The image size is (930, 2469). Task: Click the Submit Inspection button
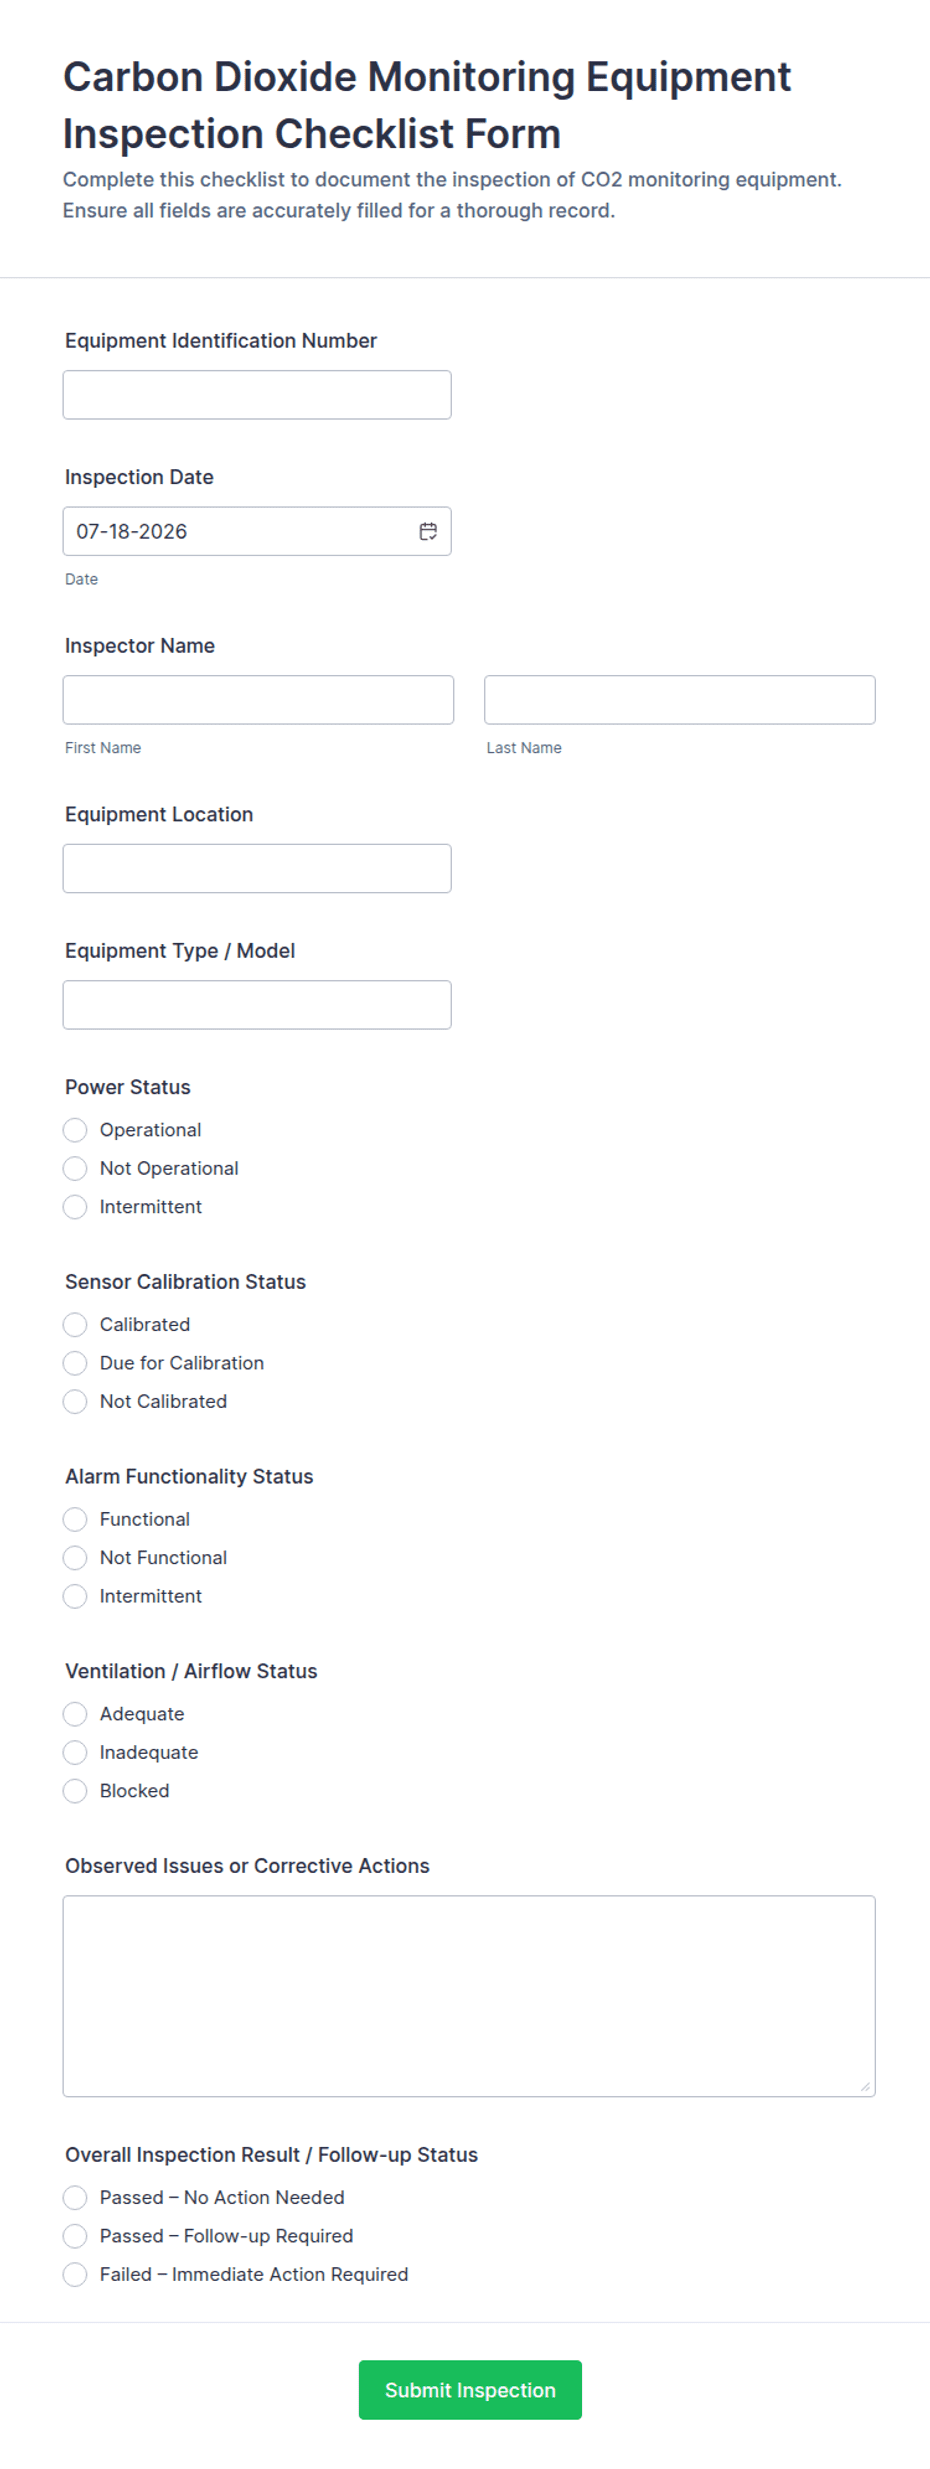coord(470,2390)
